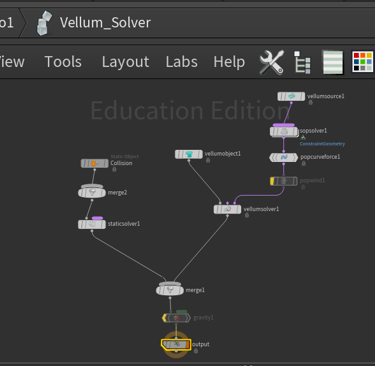The image size is (375, 366).
Task: Click the merge1 node name label
Action: coord(195,290)
